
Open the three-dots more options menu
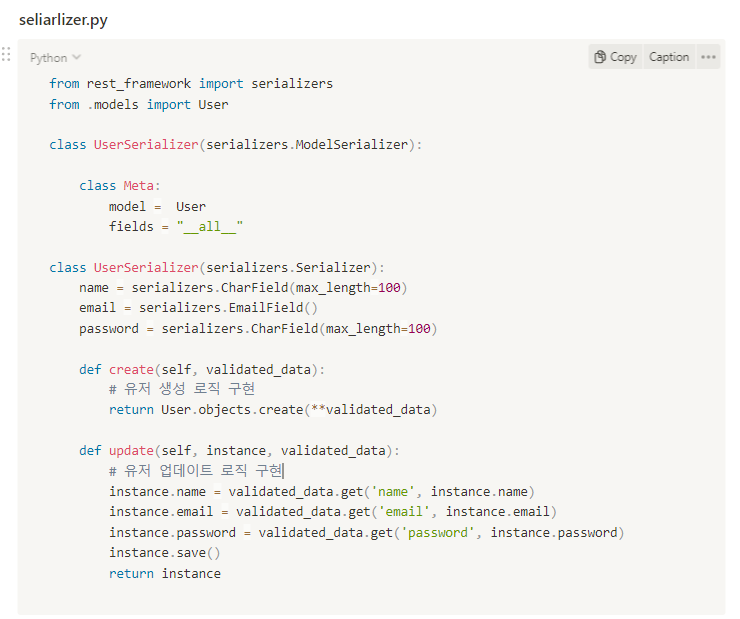click(x=708, y=57)
